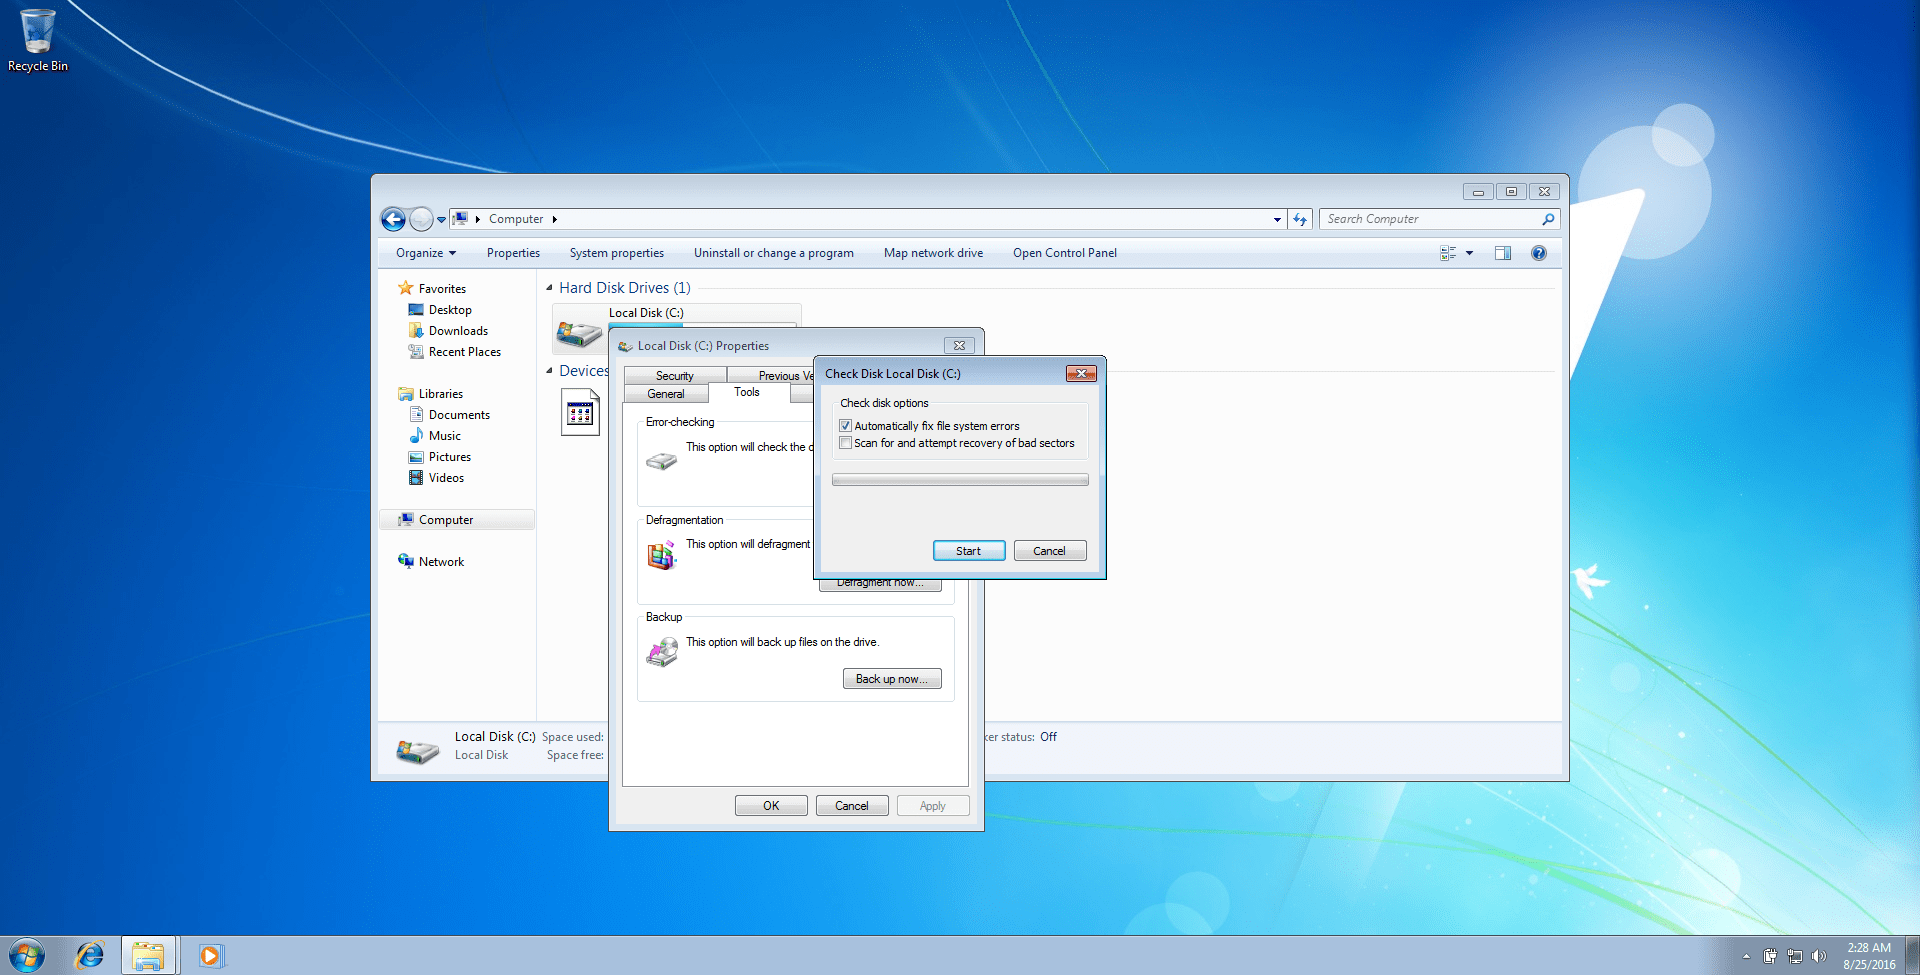1920x975 pixels.
Task: Click the Forward navigation arrow in Explorer
Action: point(421,219)
